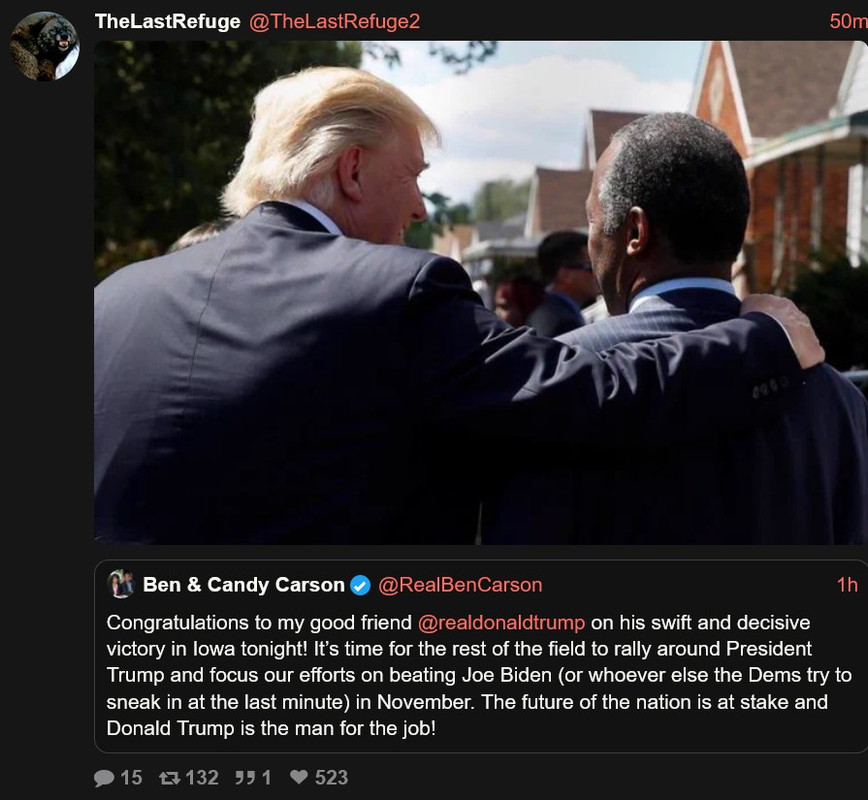The image size is (868, 800).
Task: View the 1 quote count
Action: tap(266, 778)
